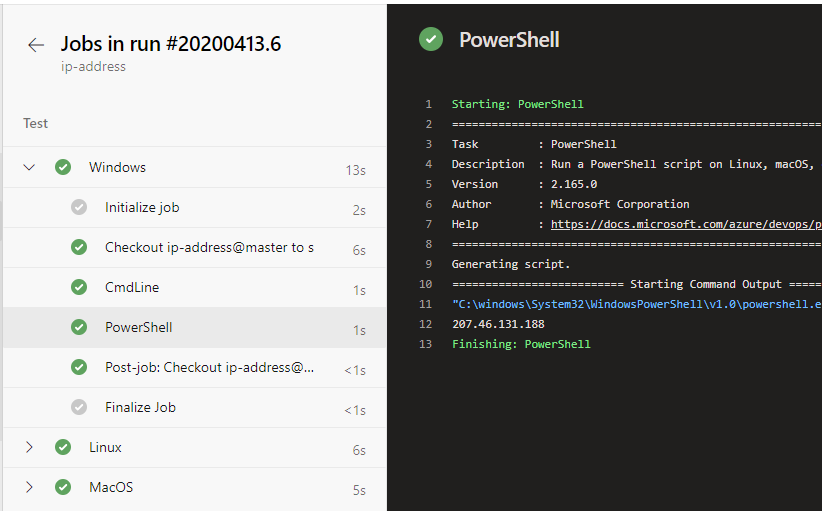
Task: Click the Test stage label
Action: [x=35, y=123]
